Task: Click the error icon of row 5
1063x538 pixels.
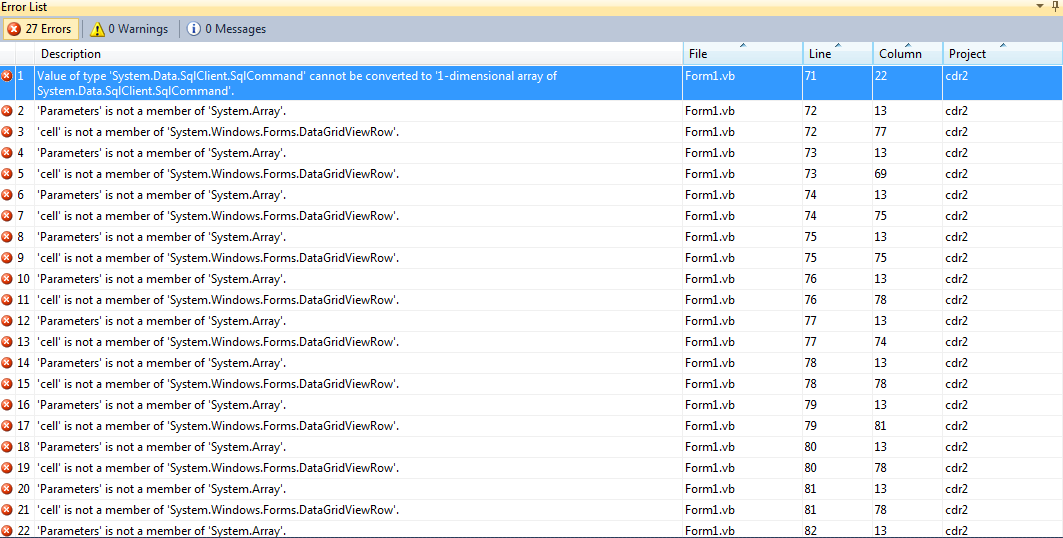Action: (7, 173)
